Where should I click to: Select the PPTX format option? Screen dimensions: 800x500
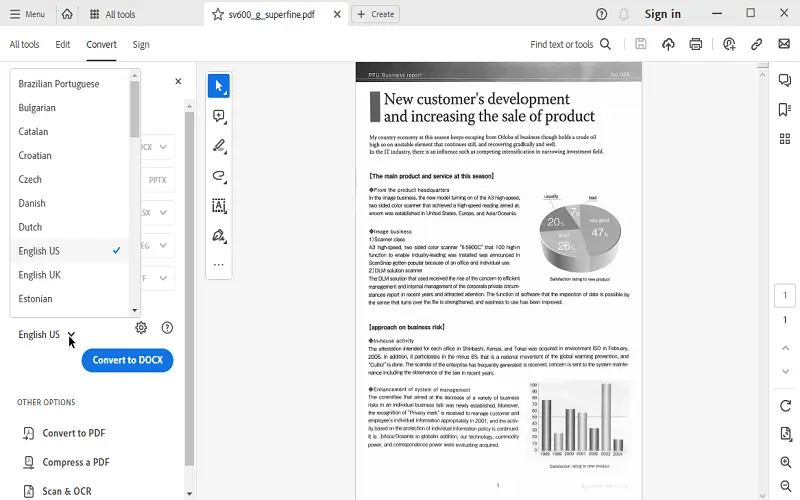[x=157, y=180]
